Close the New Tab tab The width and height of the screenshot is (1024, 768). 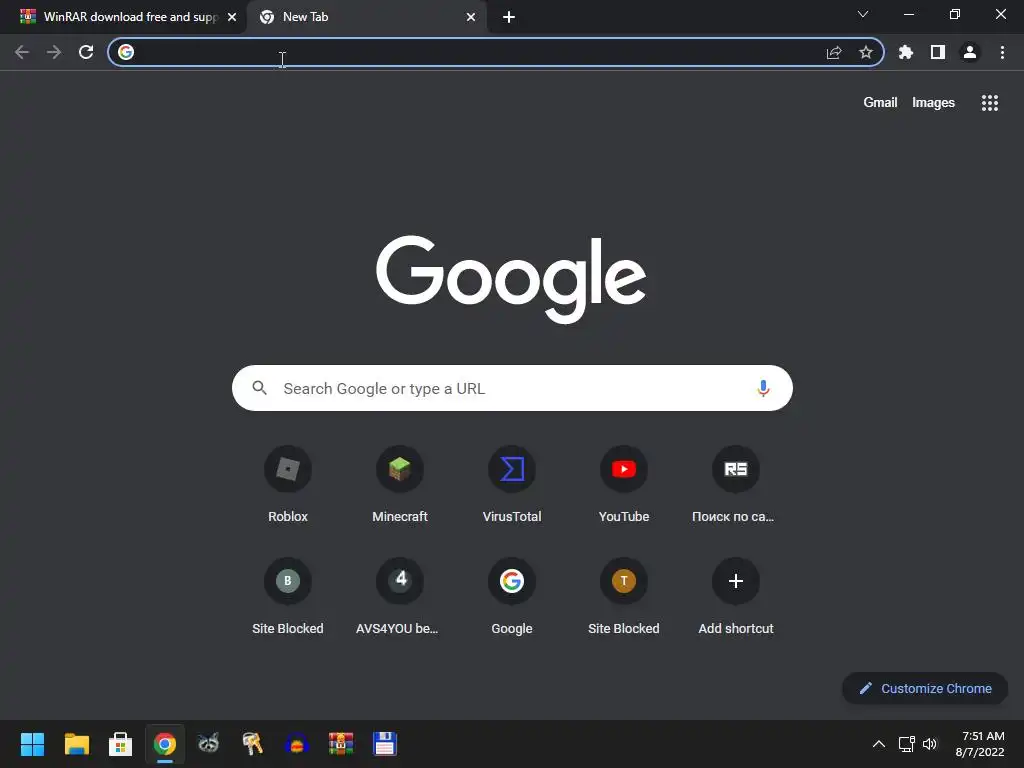[471, 17]
